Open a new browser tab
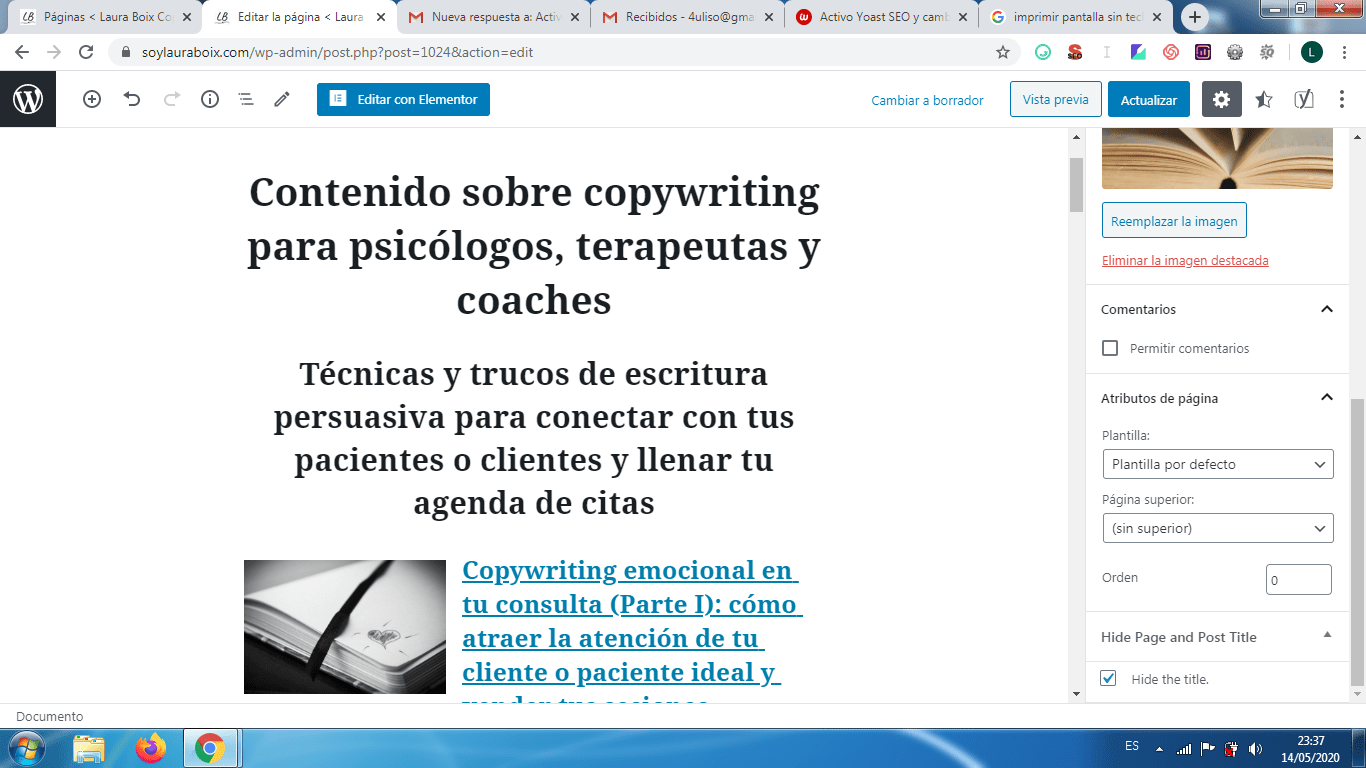The height and width of the screenshot is (768, 1366). [1195, 17]
